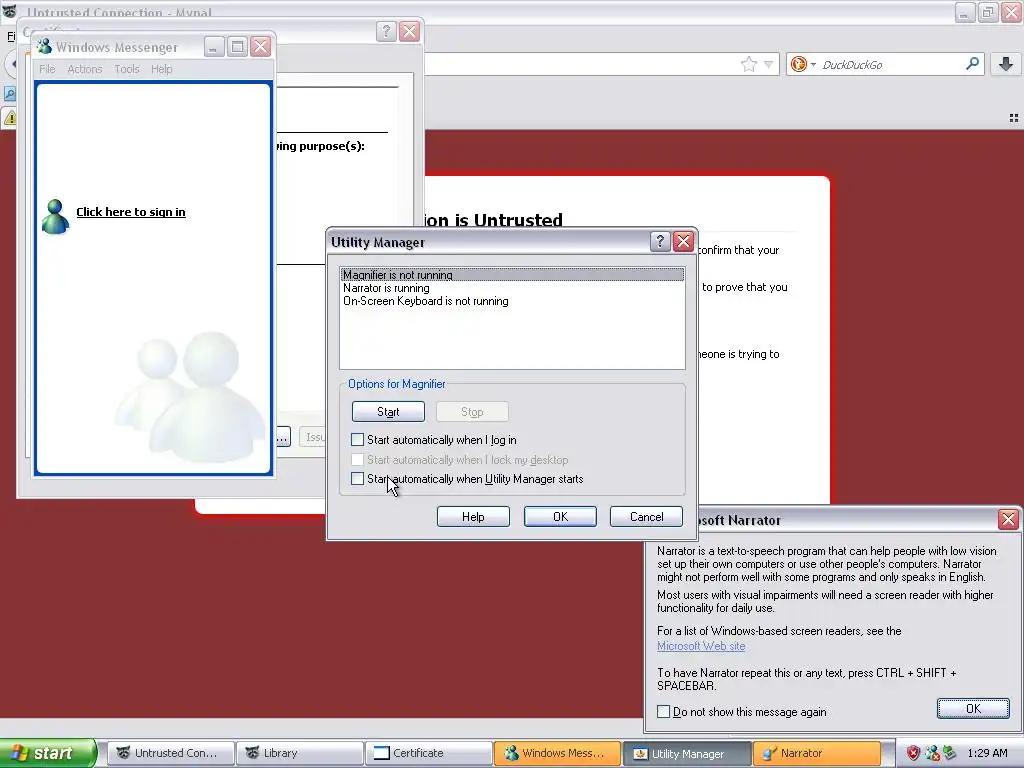Maximize the Windows Messenger window
The width and height of the screenshot is (1024, 768).
coord(237,47)
